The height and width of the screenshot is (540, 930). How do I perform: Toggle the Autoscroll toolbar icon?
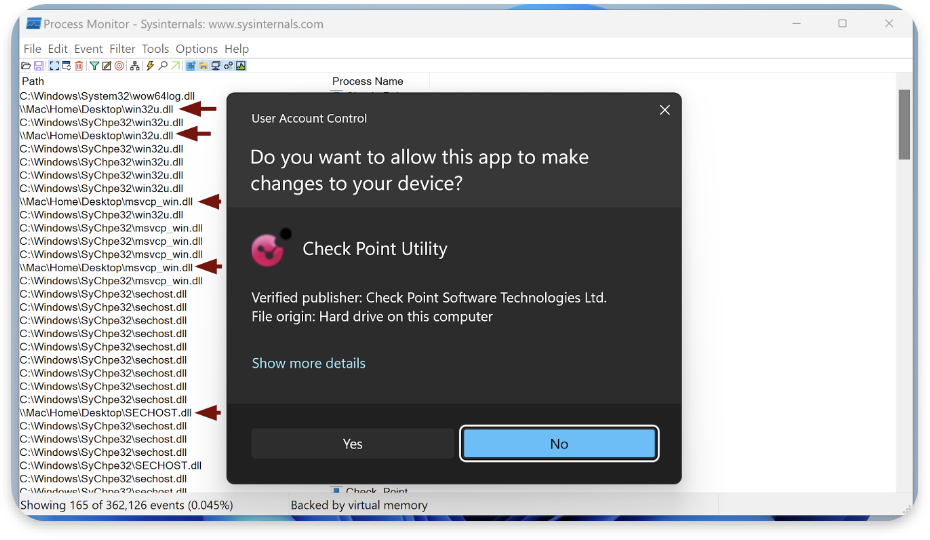(x=66, y=66)
